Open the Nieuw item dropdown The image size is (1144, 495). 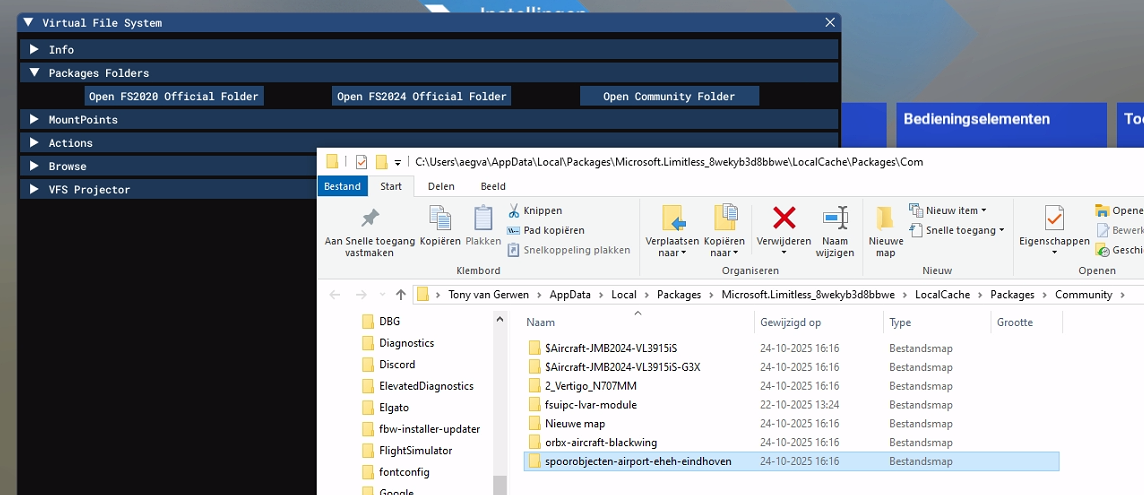click(x=948, y=210)
